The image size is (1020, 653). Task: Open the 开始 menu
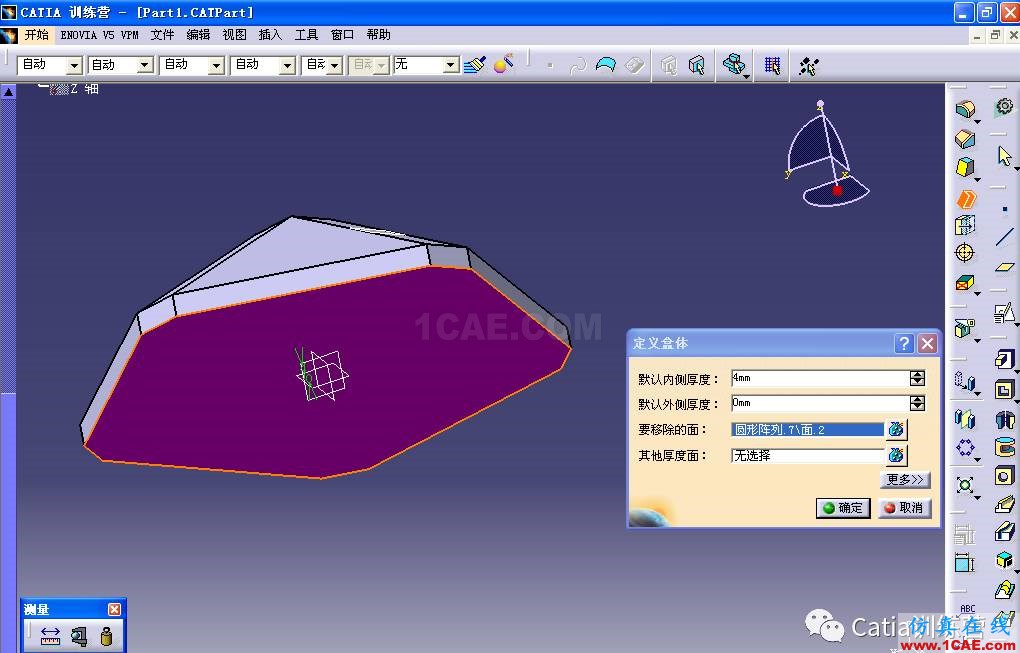point(36,34)
